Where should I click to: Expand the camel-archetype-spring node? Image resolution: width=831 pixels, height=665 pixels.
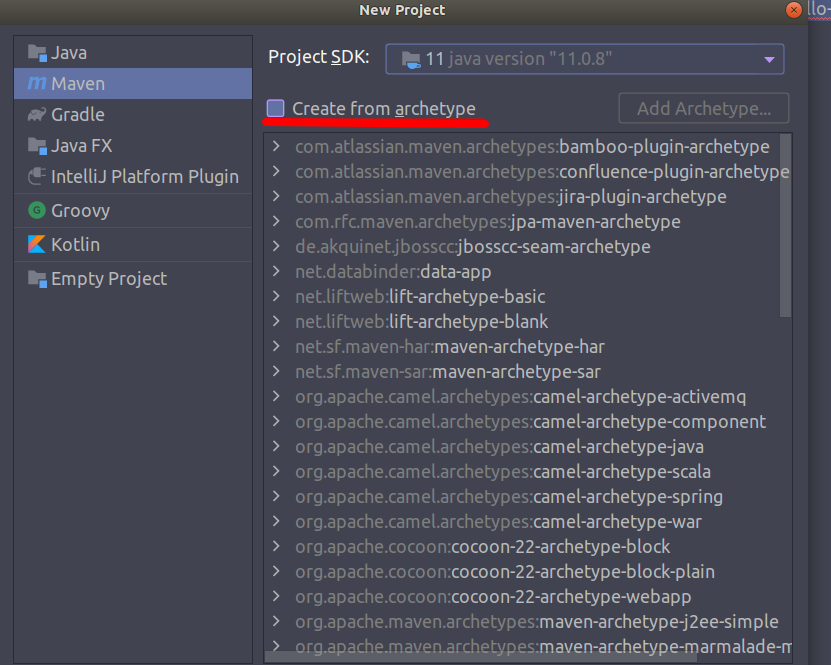click(276, 496)
